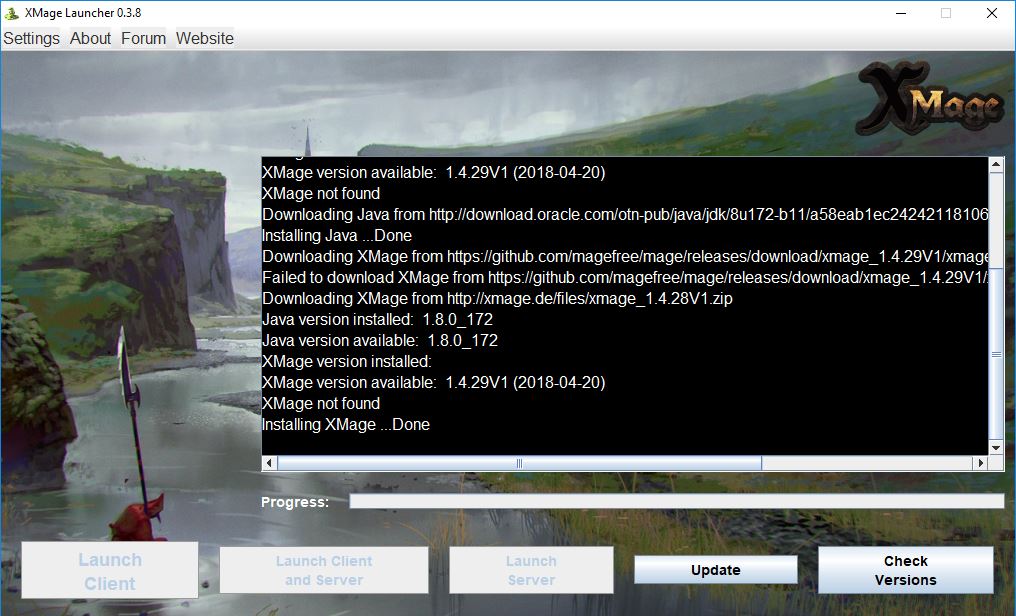
Task: Click the Launch Client and Server button
Action: tap(323, 569)
